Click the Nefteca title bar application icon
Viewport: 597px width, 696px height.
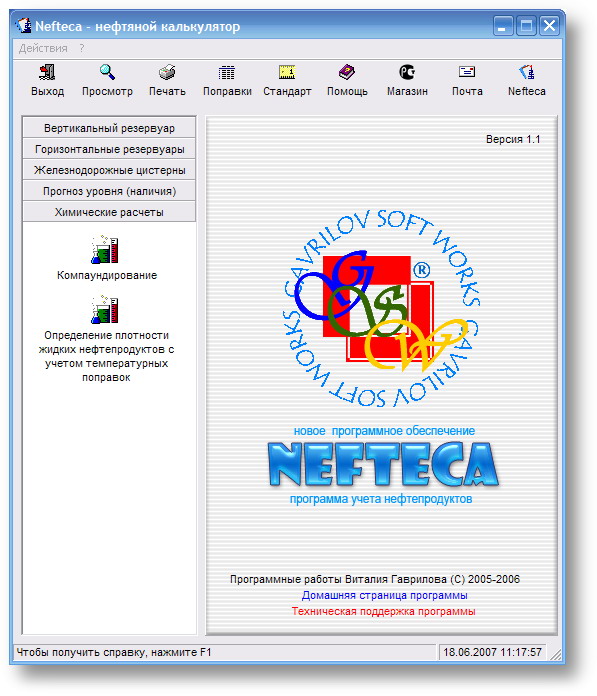[x=23, y=26]
